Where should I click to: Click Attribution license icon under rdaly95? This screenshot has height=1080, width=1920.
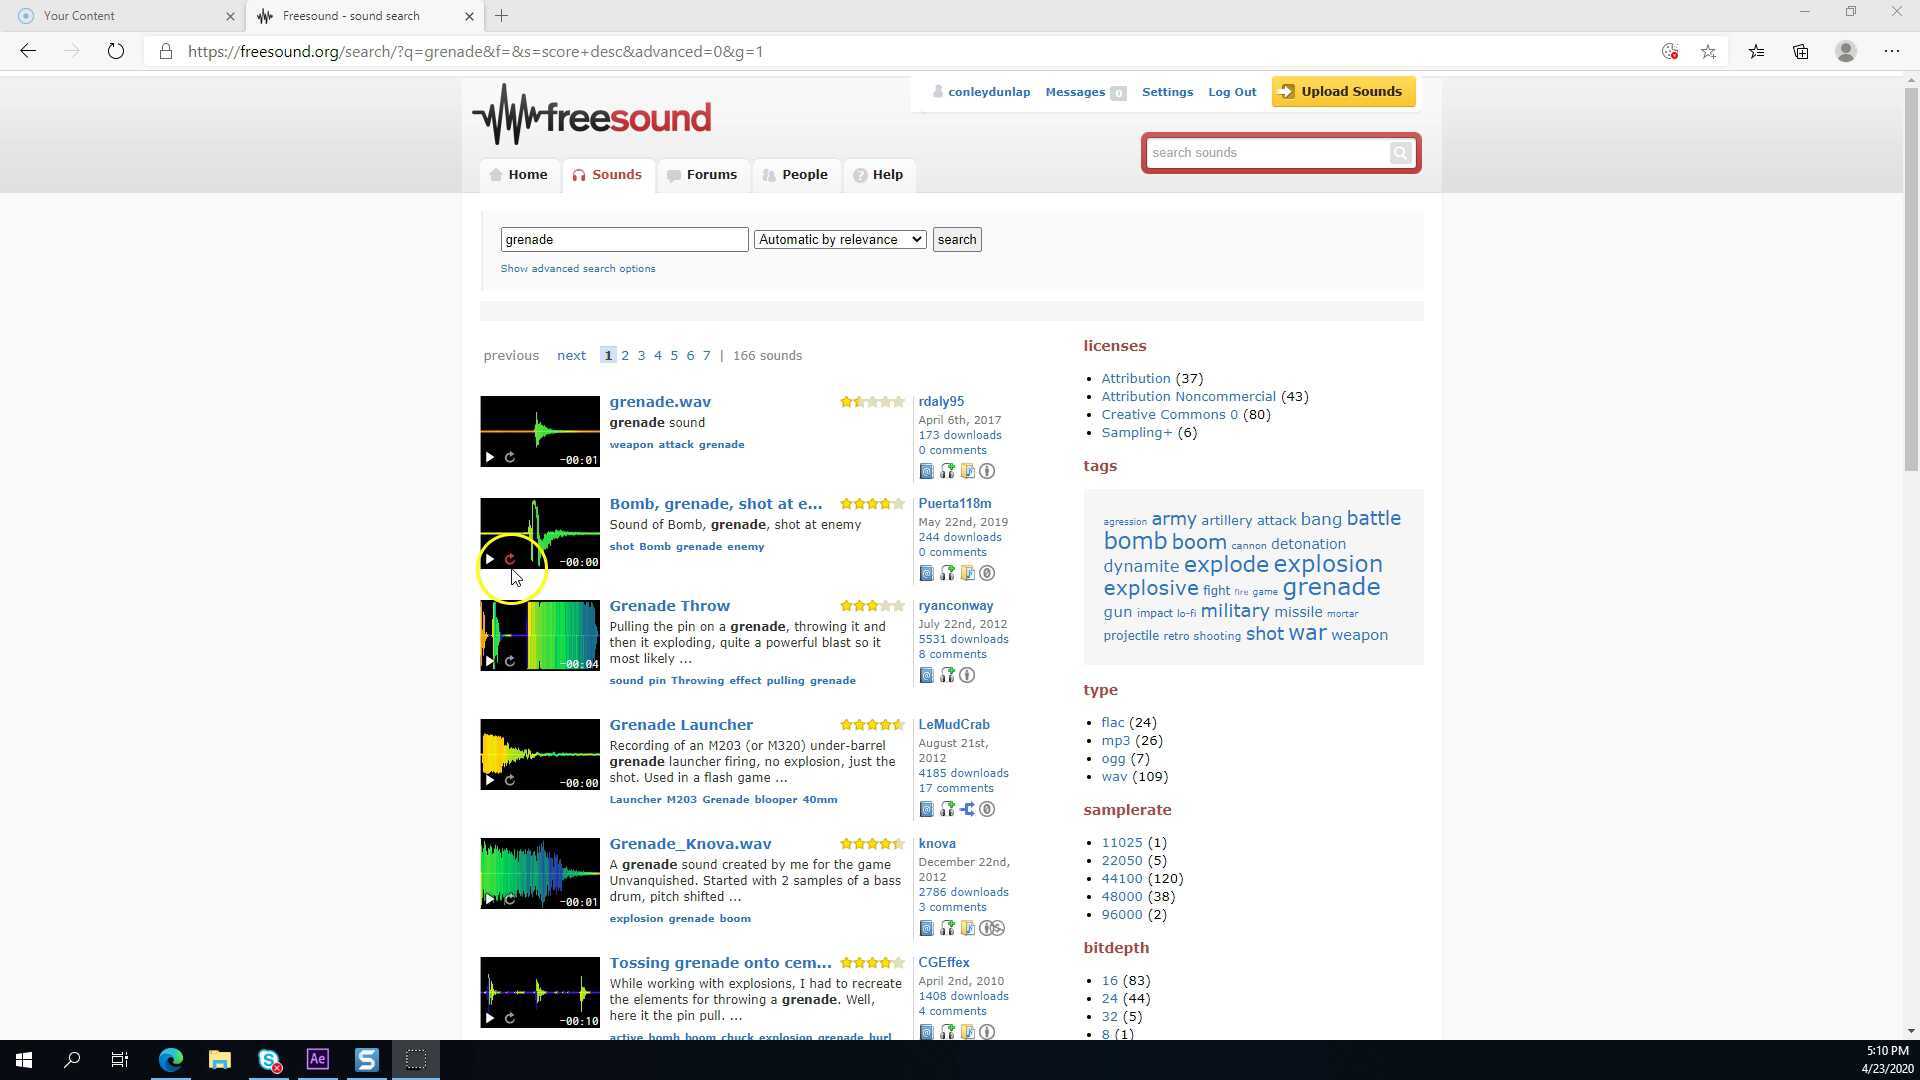[x=987, y=472]
